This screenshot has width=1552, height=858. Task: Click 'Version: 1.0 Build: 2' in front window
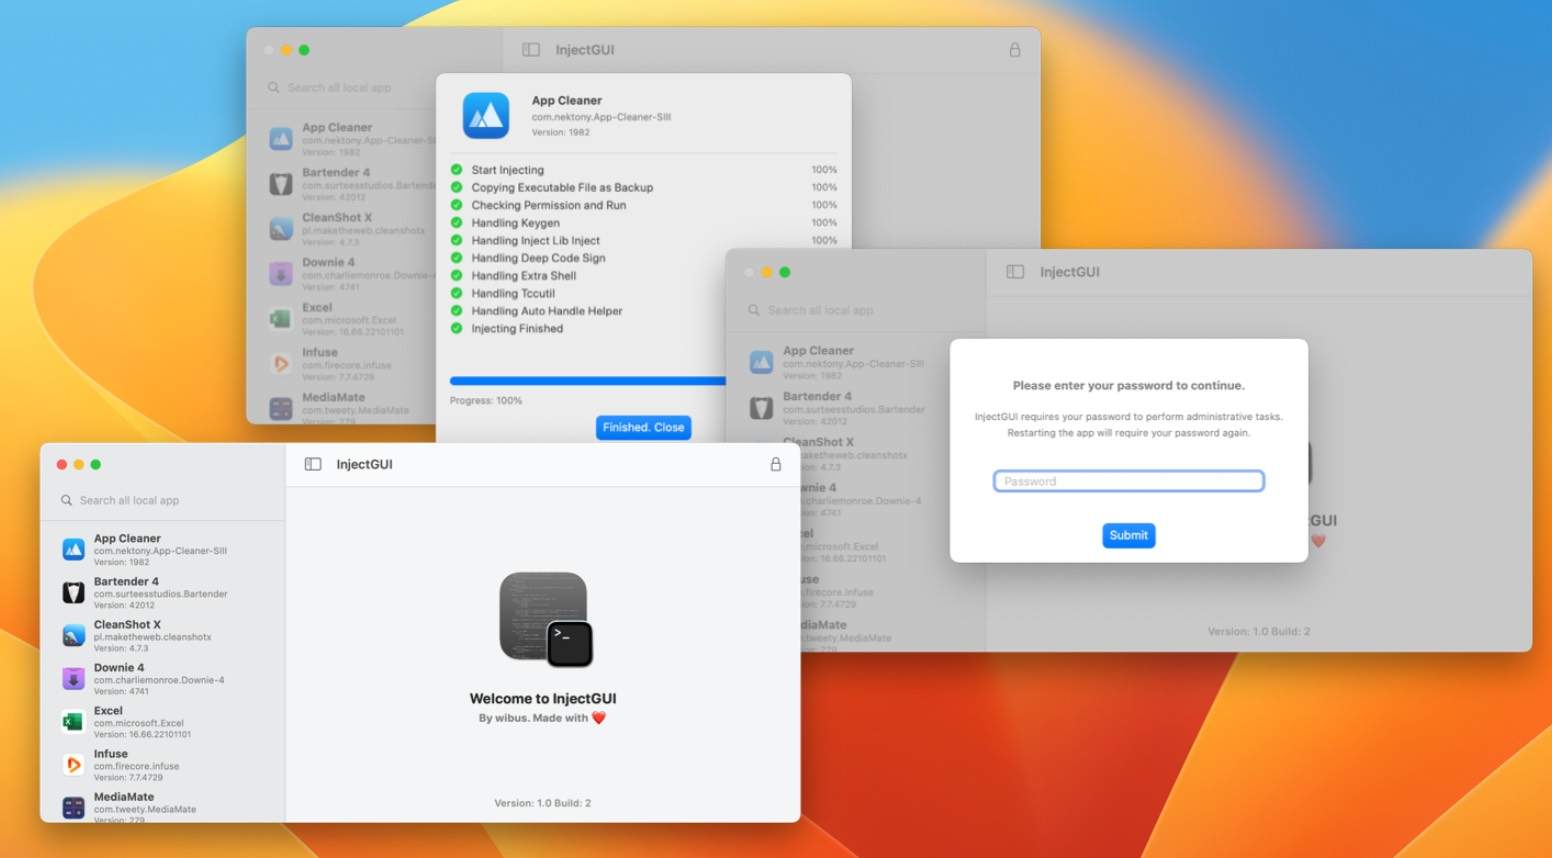coord(543,803)
